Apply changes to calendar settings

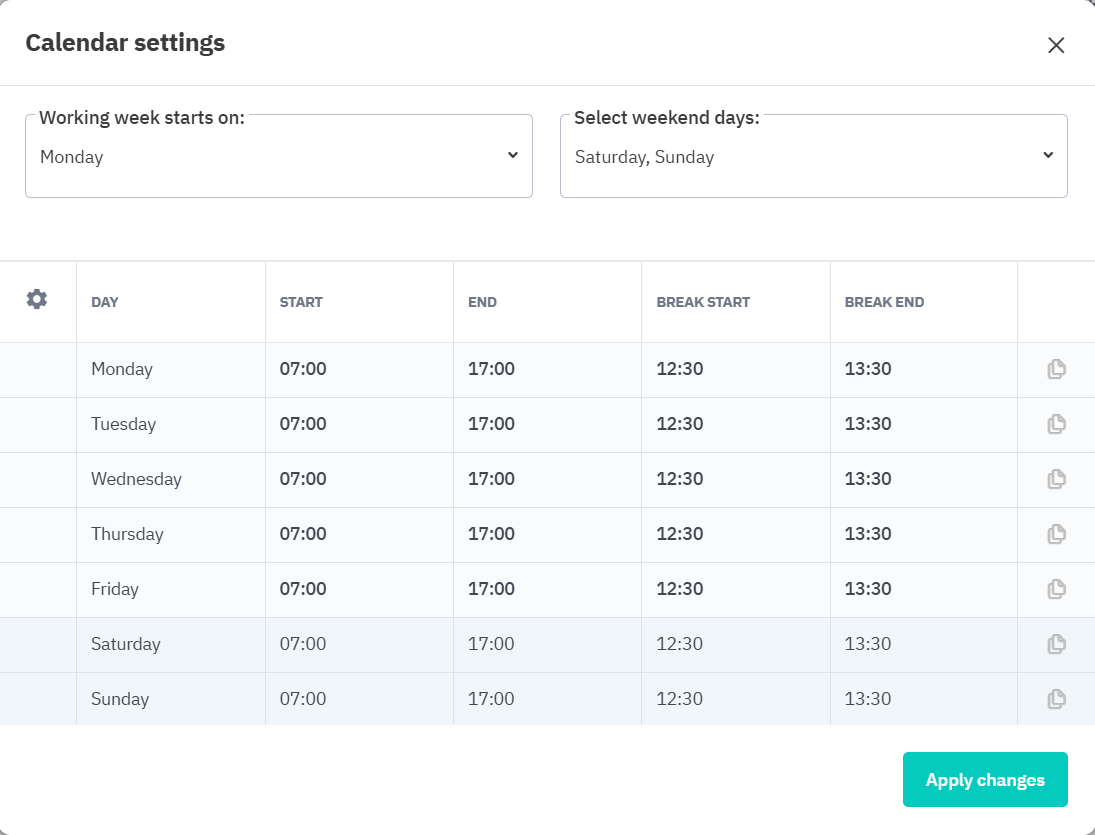[985, 780]
